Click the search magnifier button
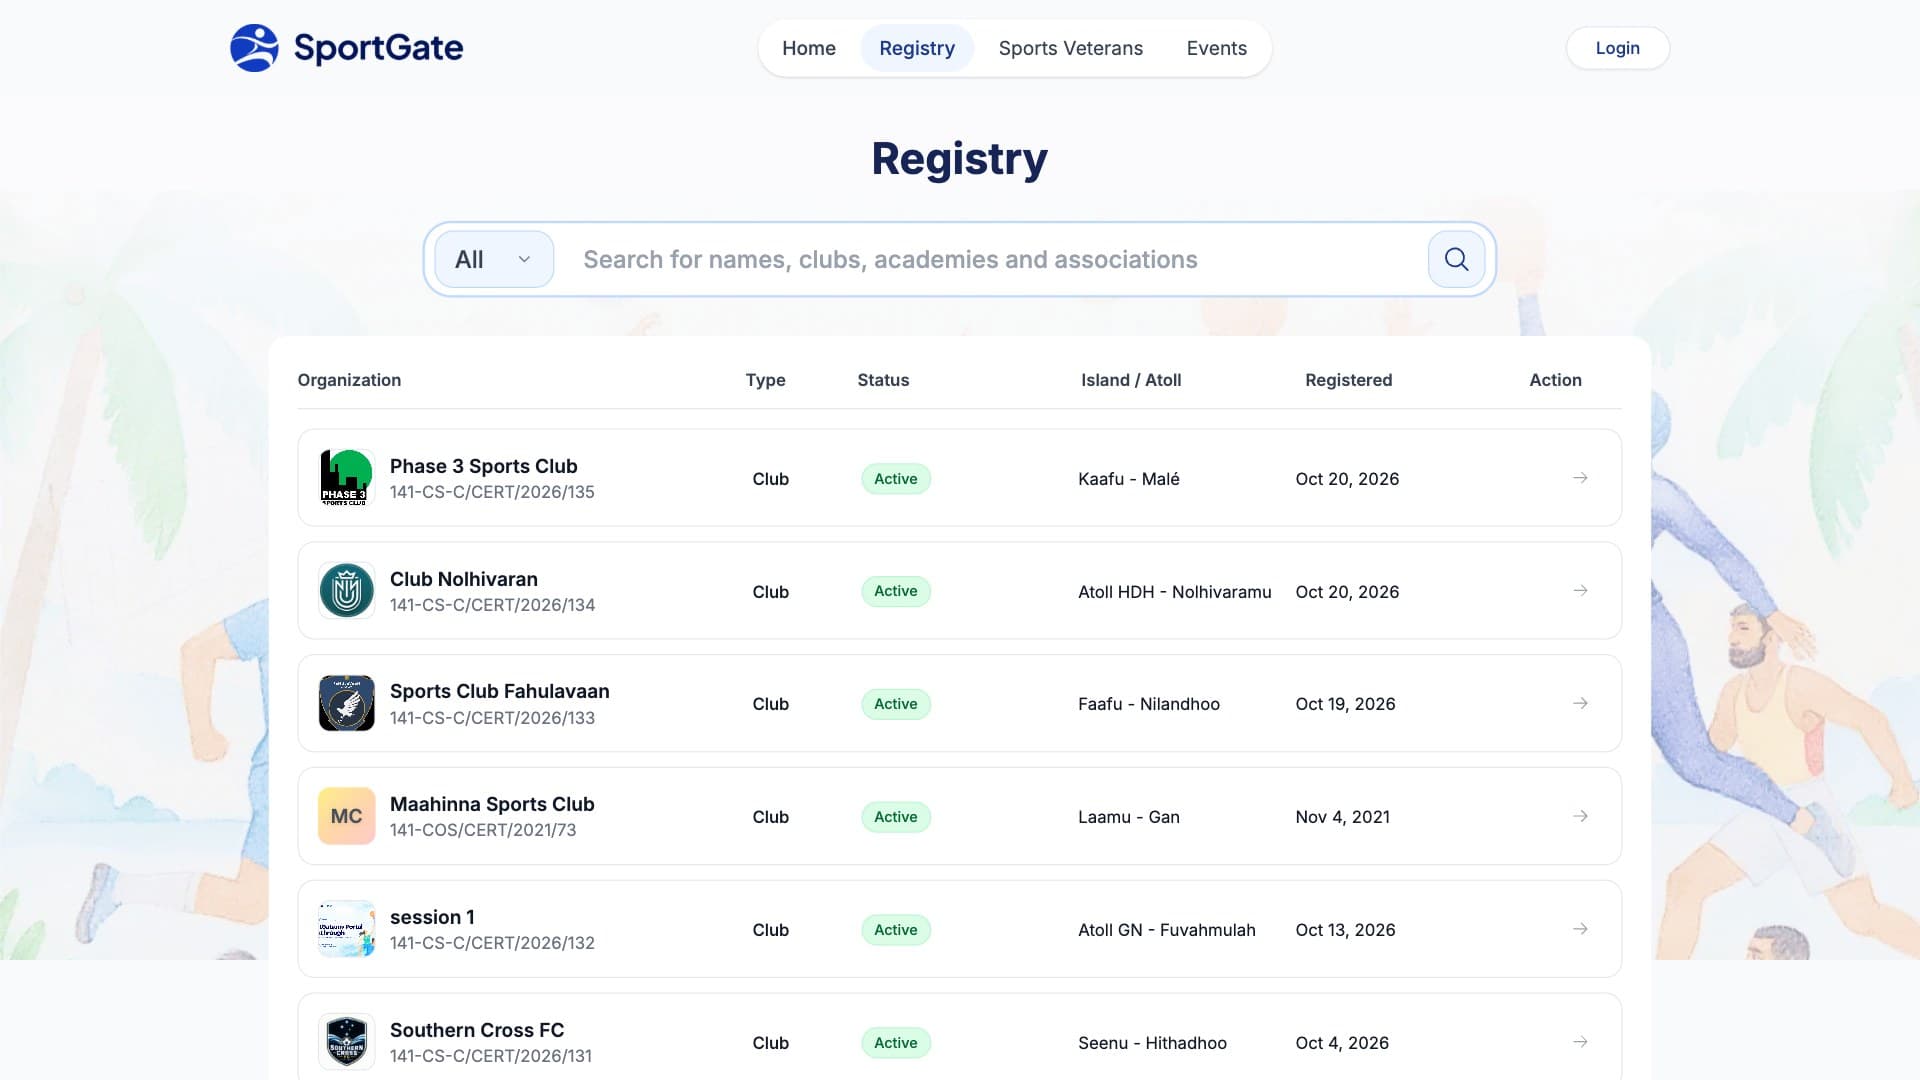1920x1080 pixels. (1456, 259)
